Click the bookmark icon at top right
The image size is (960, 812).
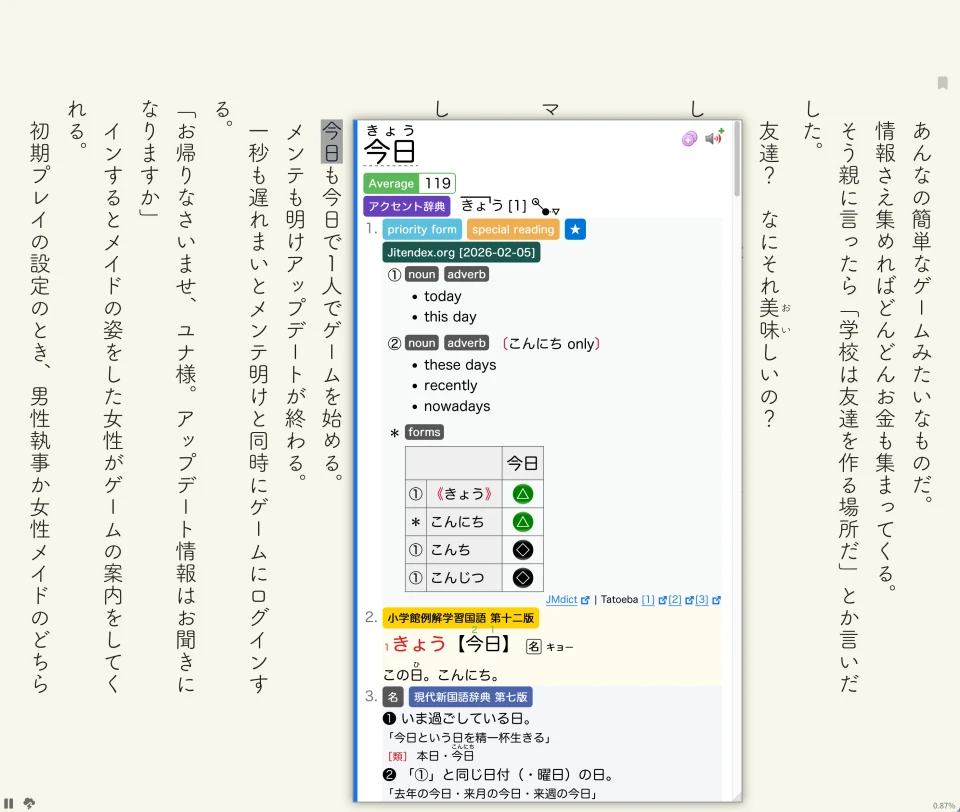point(943,83)
